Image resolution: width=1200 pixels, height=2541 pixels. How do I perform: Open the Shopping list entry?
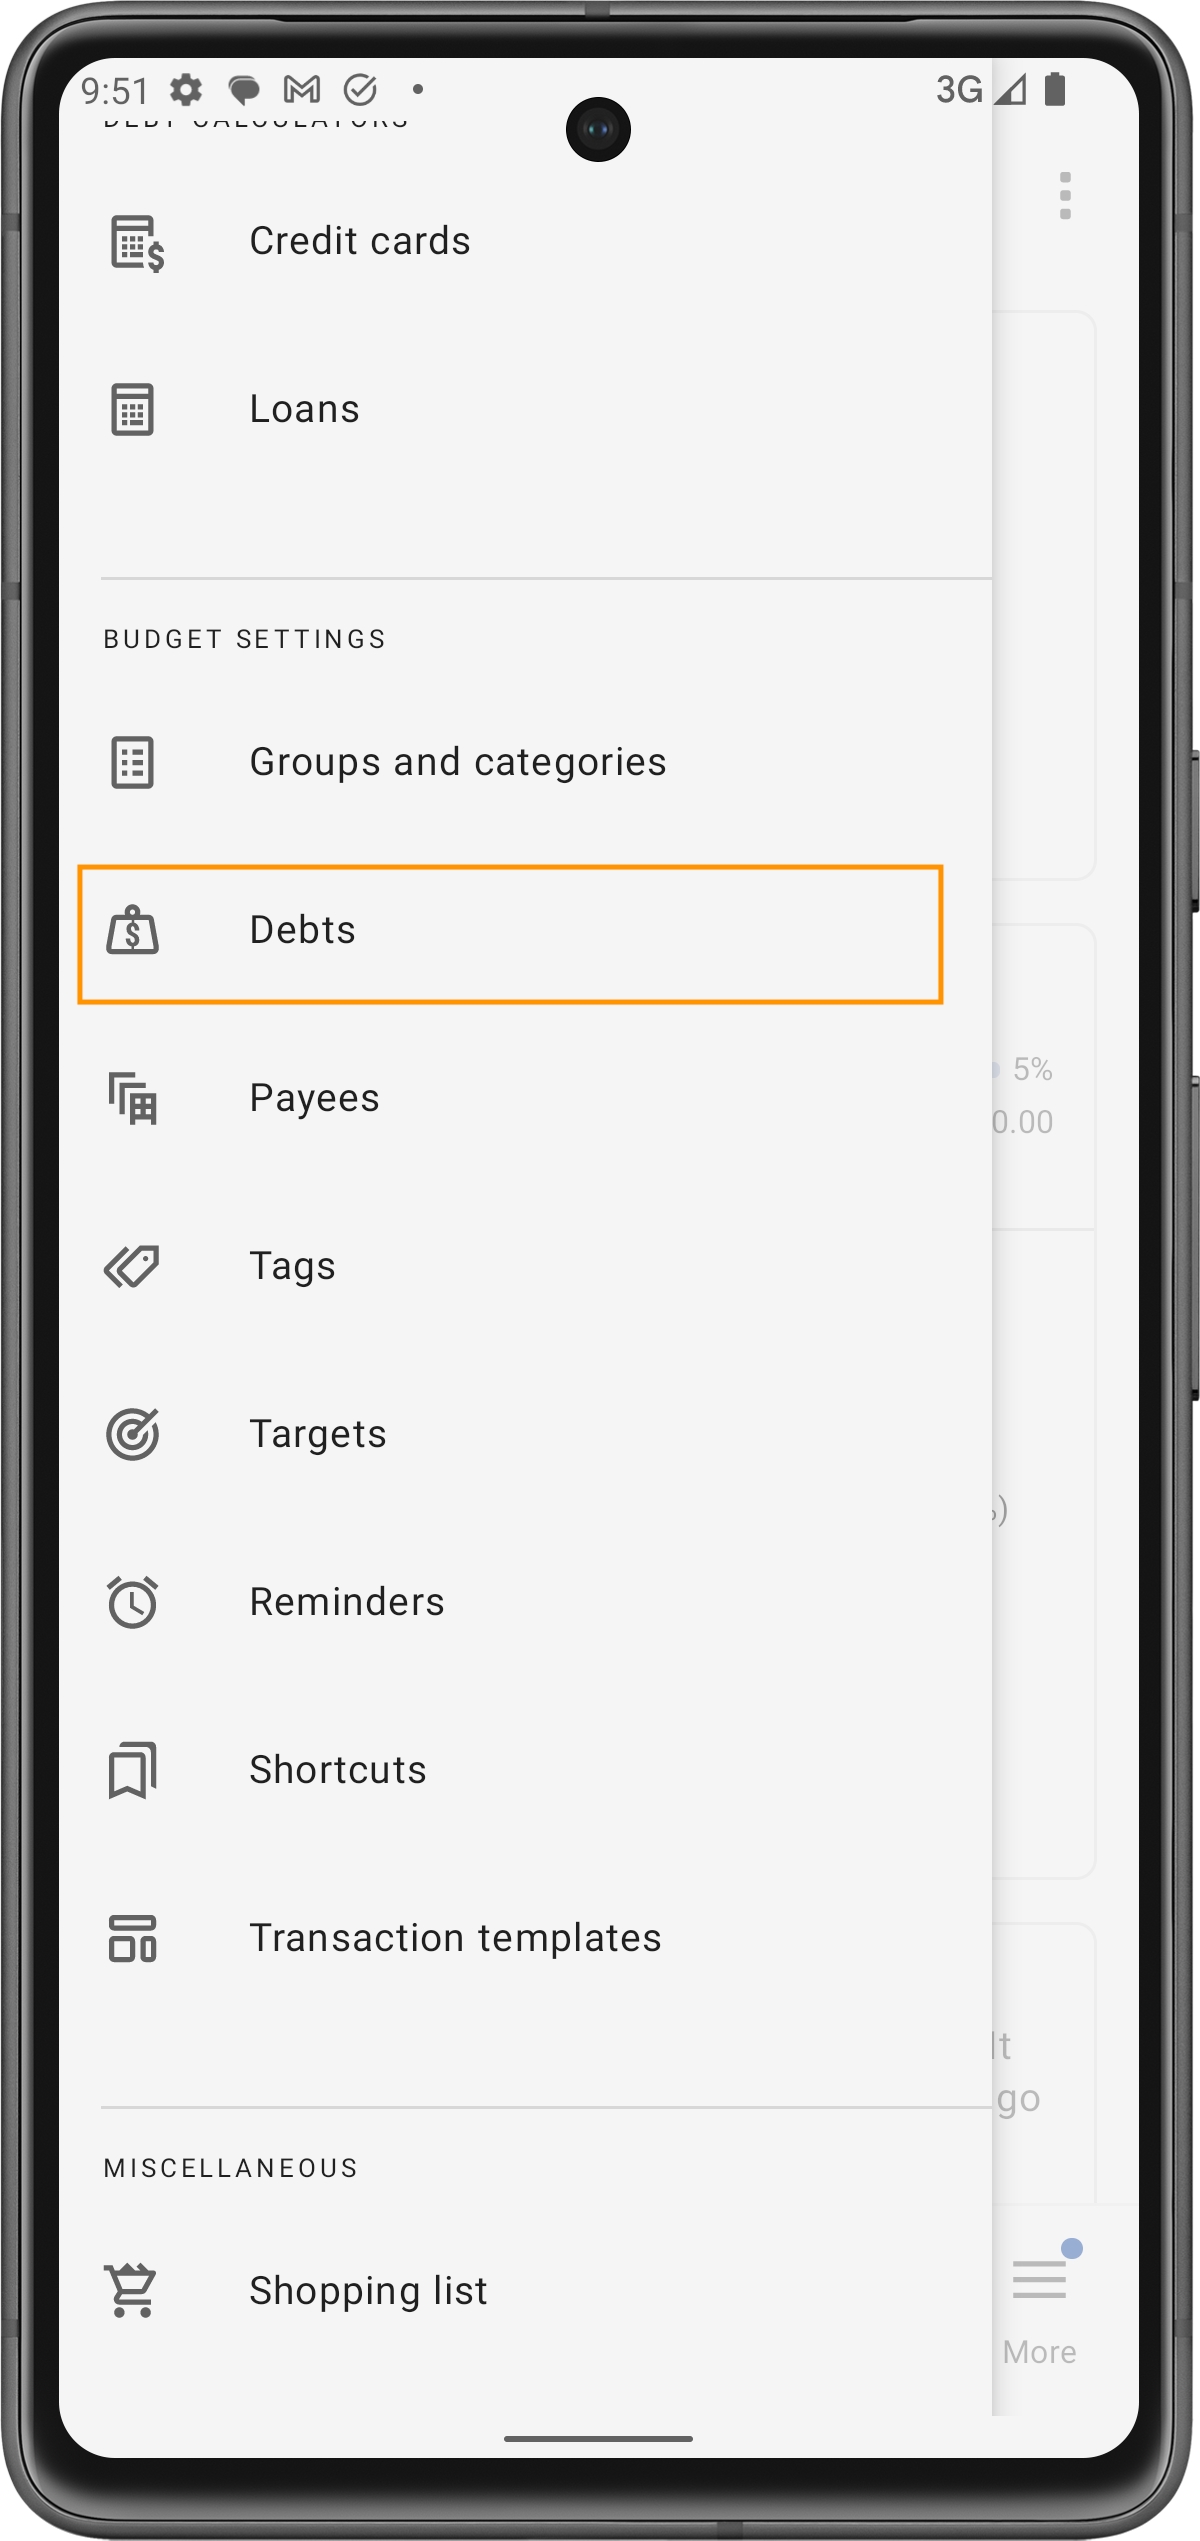click(368, 2290)
